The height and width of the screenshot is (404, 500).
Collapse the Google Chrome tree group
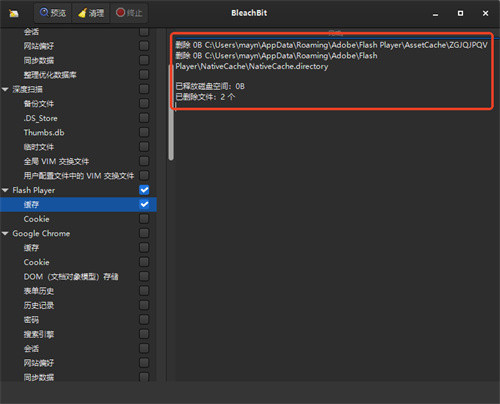5,233
